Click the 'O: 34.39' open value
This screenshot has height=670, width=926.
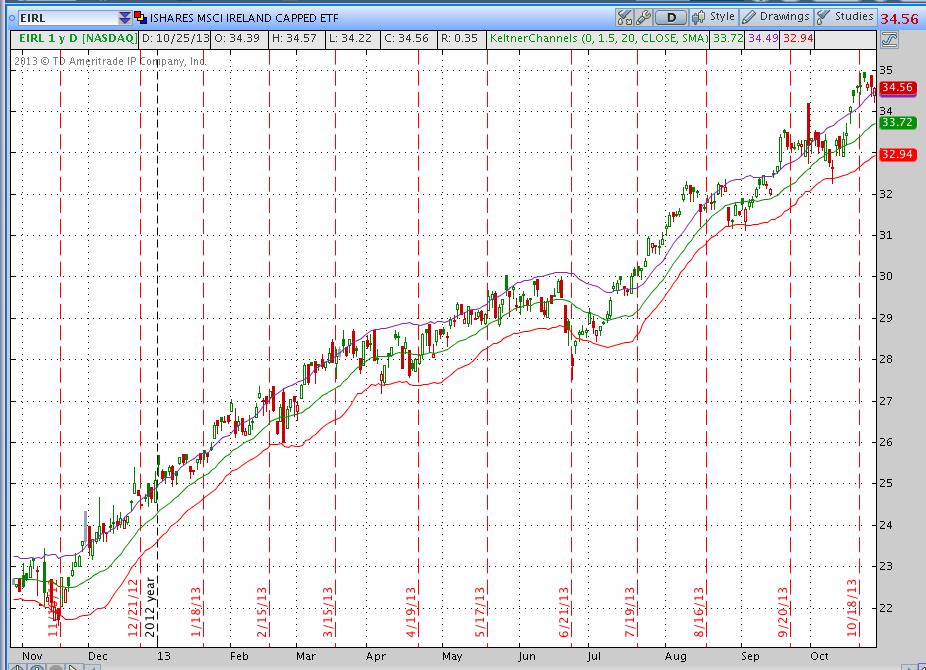point(237,38)
